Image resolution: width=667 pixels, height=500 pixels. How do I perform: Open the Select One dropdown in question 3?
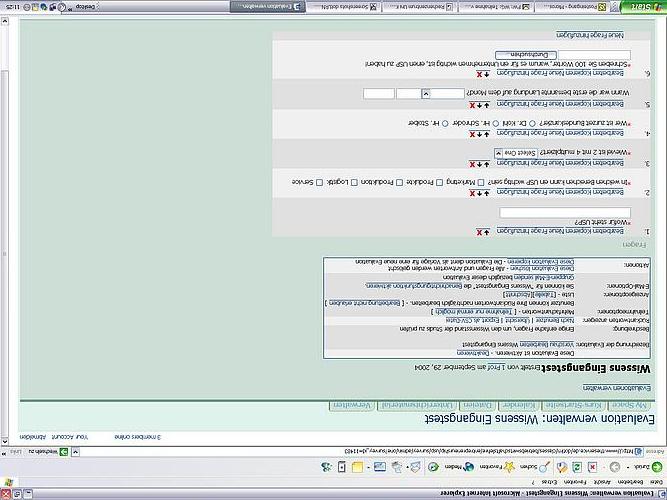(516, 153)
